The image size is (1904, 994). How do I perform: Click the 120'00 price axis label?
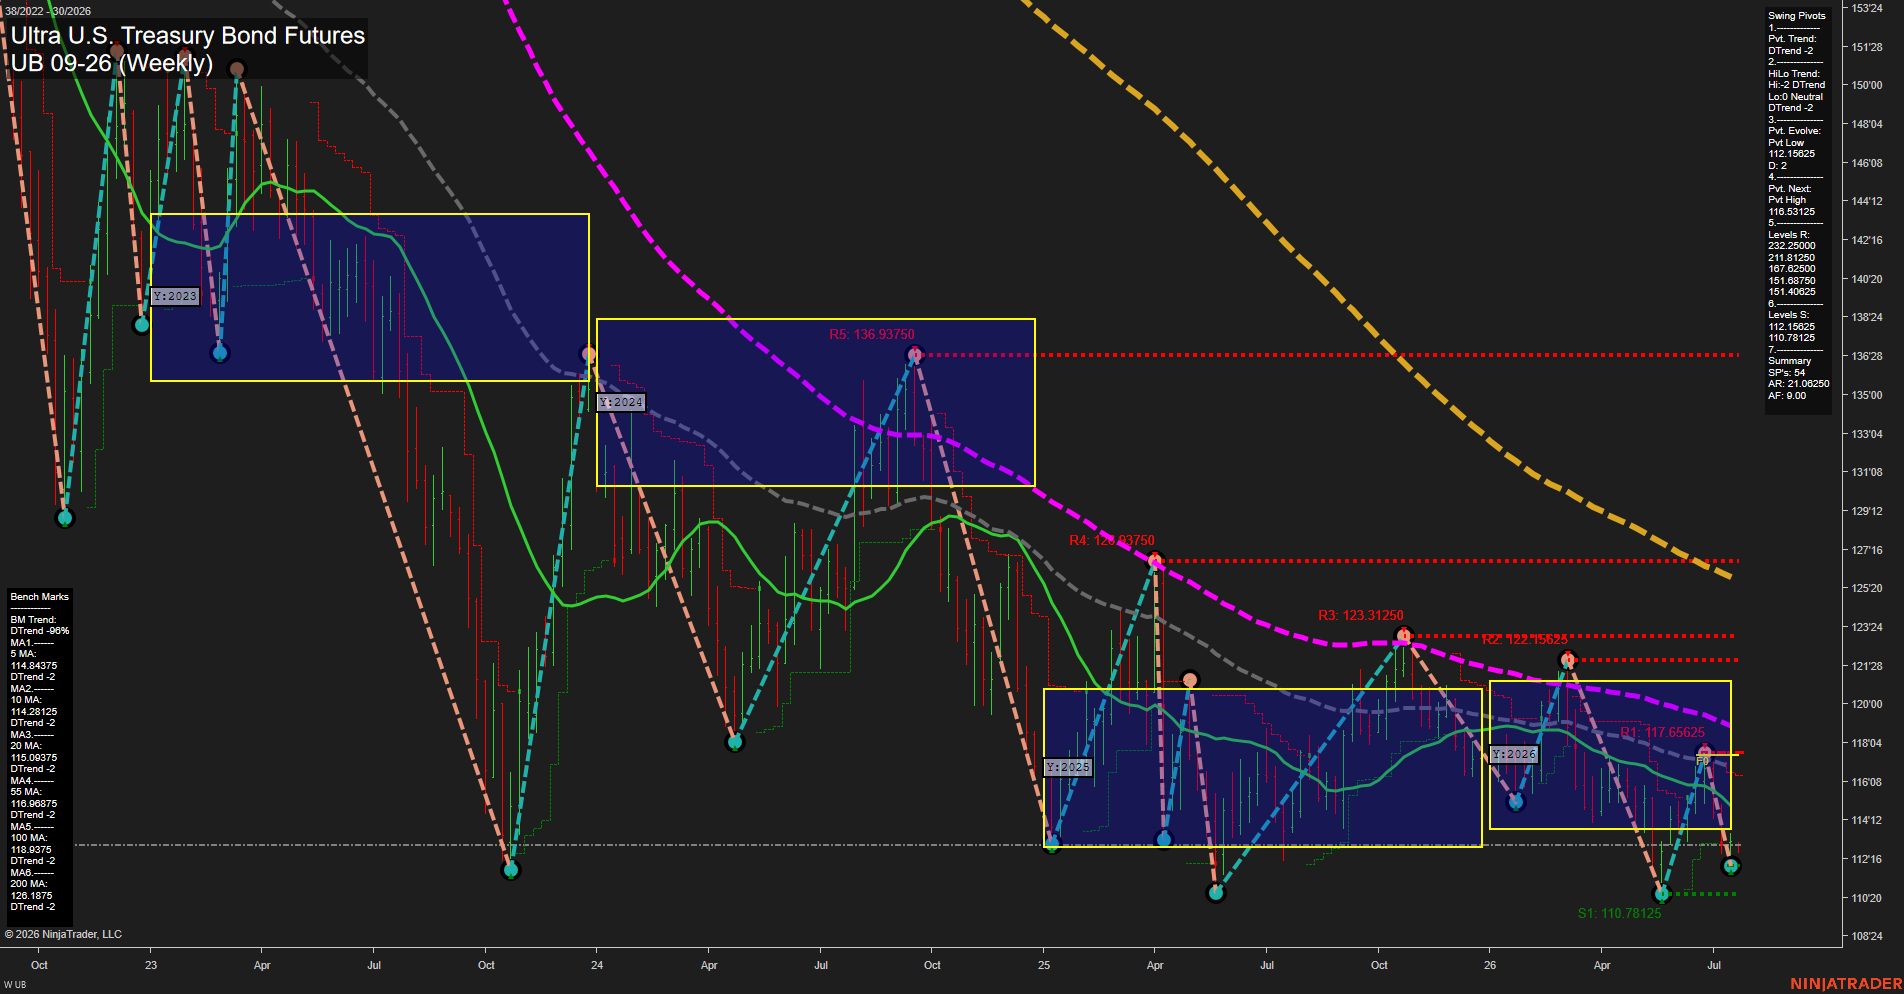[1867, 704]
